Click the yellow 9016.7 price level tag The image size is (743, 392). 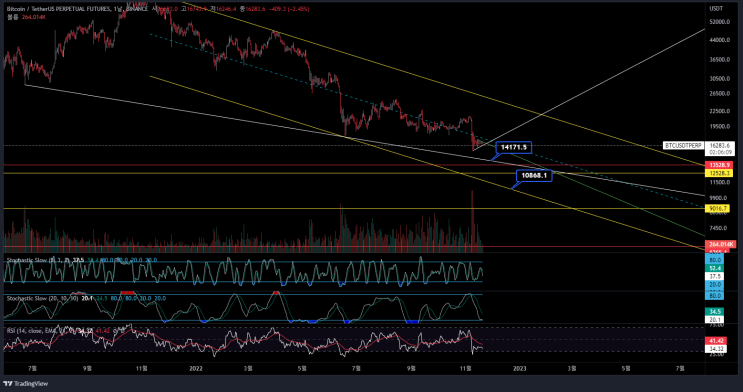pos(717,209)
